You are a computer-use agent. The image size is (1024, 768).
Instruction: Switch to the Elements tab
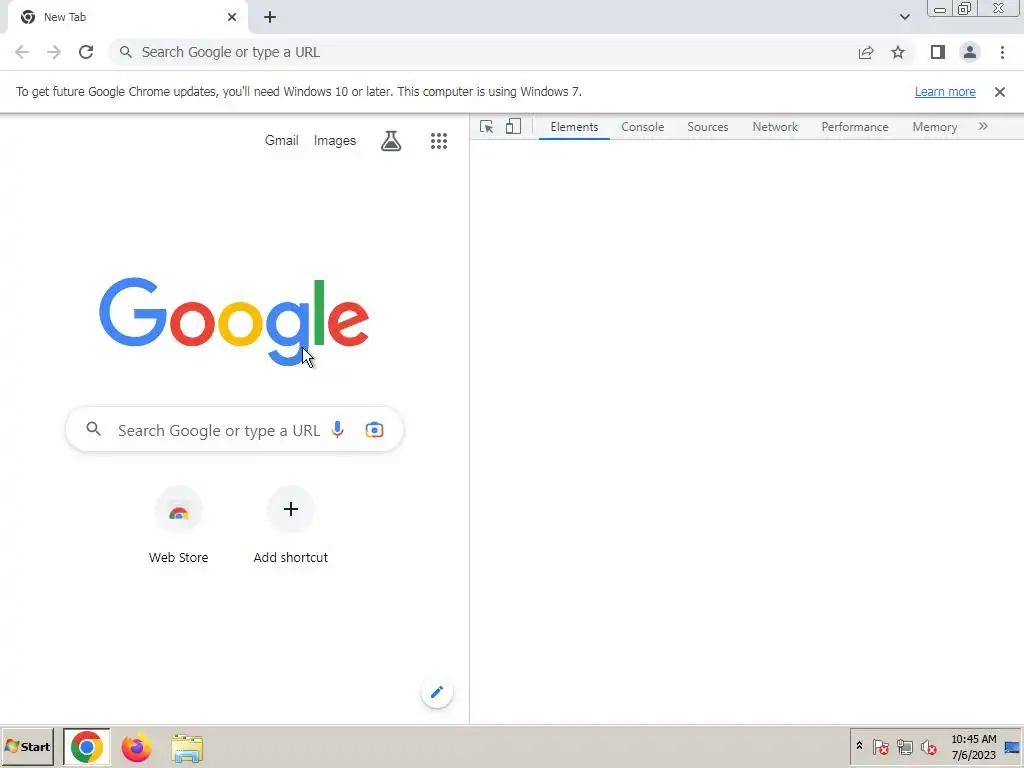[x=574, y=127]
